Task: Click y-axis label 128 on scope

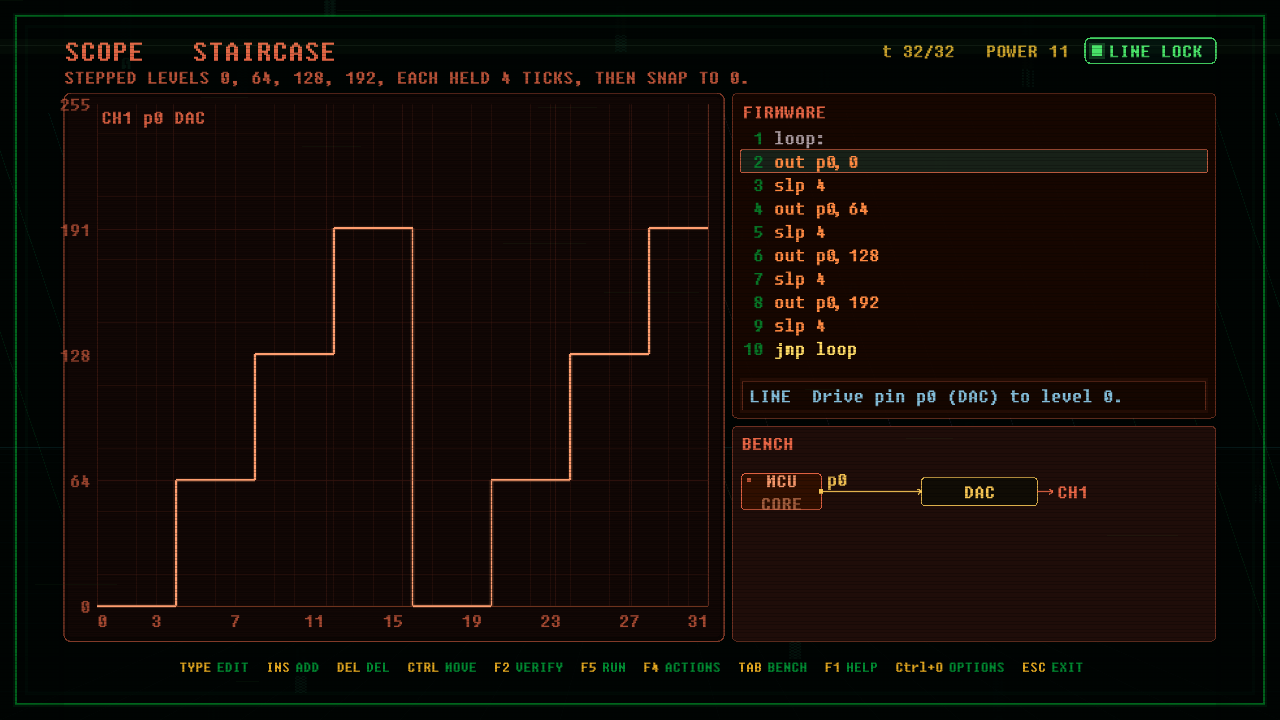Action: pos(76,356)
